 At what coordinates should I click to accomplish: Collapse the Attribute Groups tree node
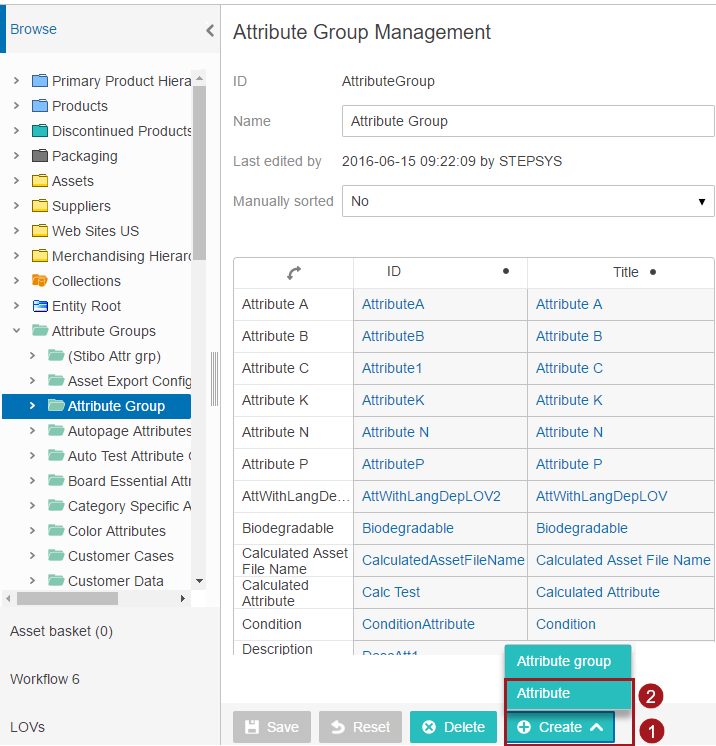[17, 331]
